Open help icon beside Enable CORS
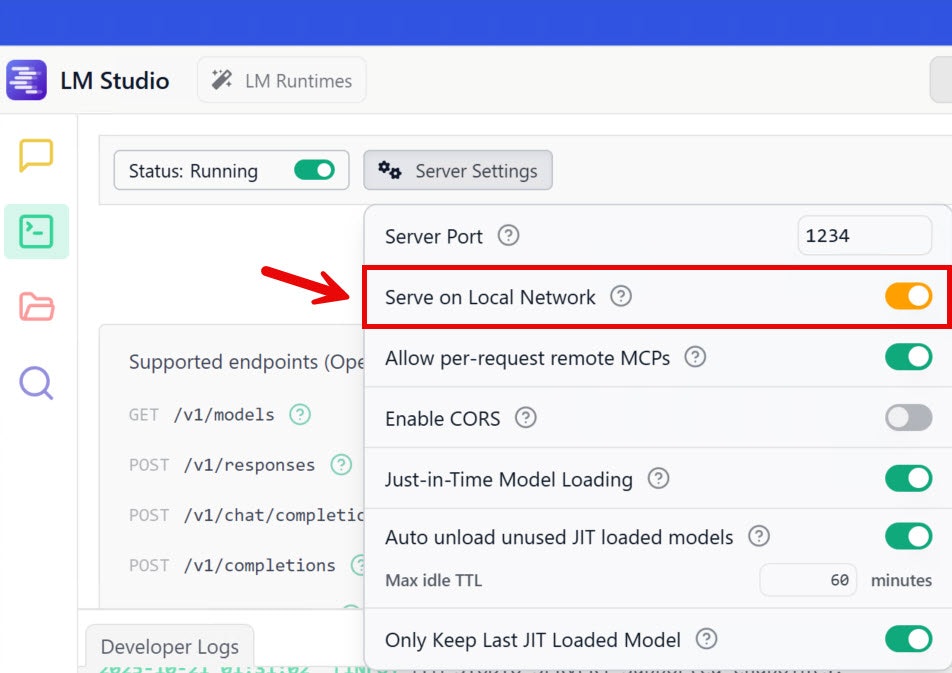952x673 pixels. click(x=526, y=418)
